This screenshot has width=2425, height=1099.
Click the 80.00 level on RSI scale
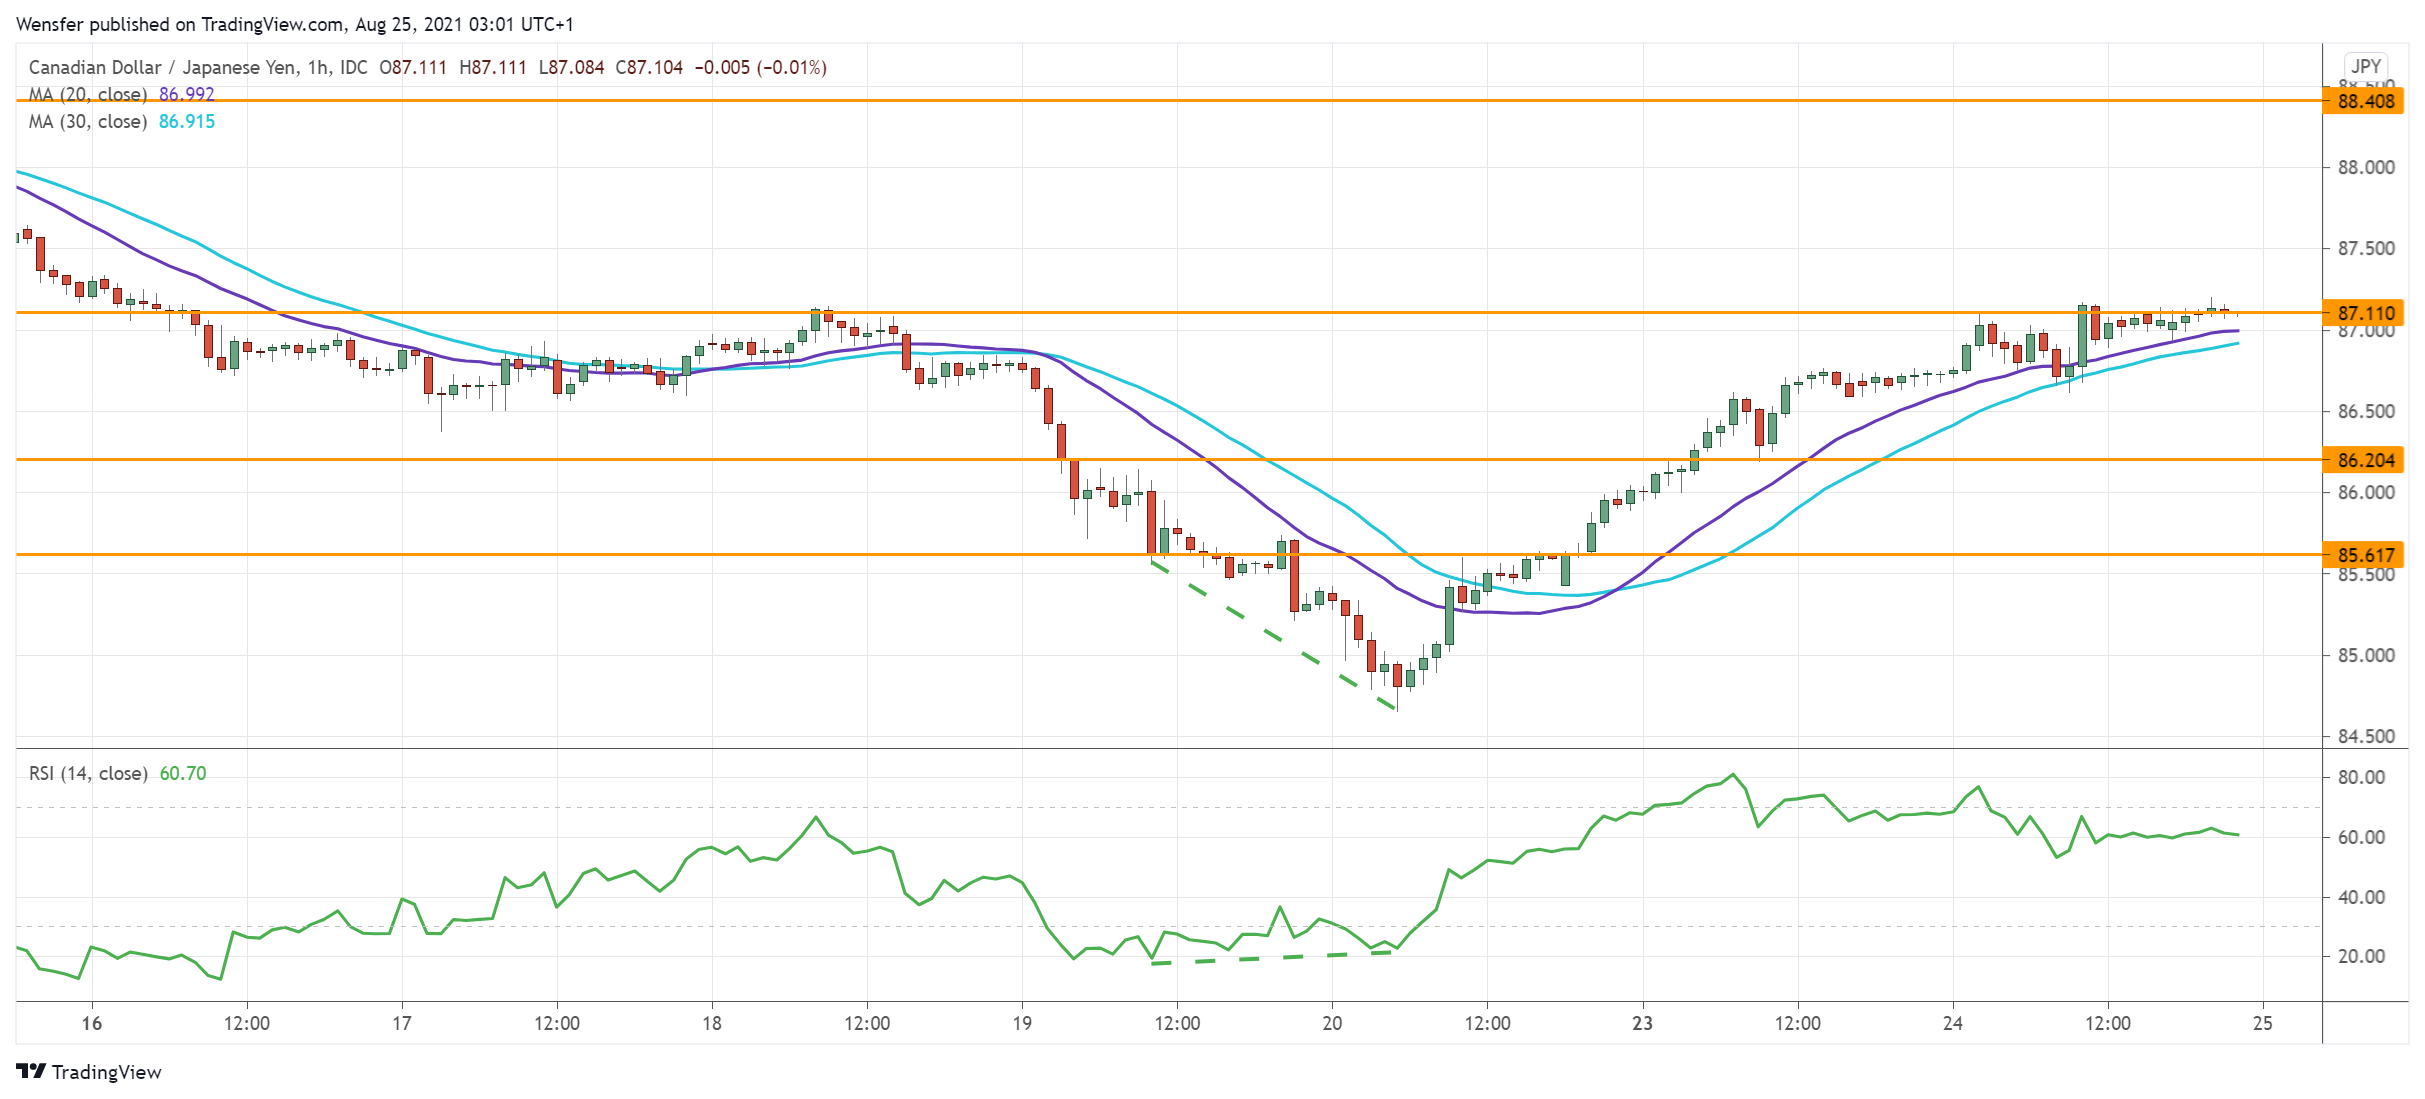2360,777
